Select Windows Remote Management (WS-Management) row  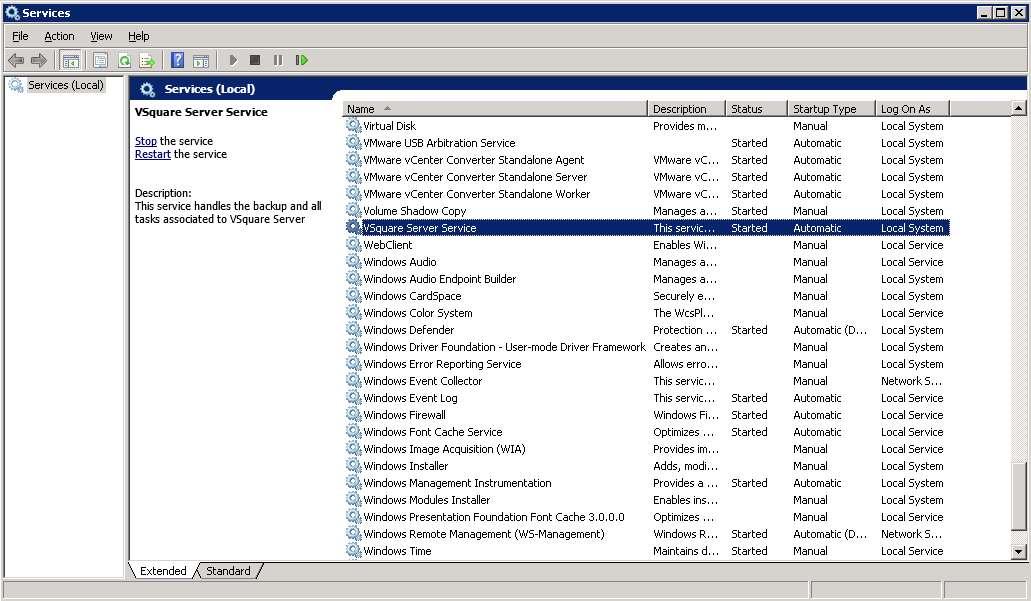pyautogui.click(x=647, y=534)
